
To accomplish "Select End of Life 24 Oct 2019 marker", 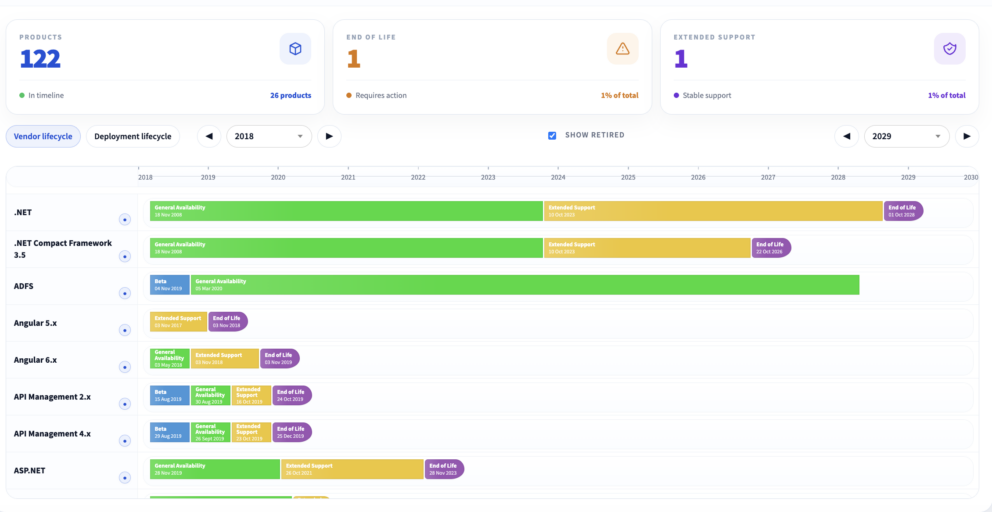I will 292,396.
